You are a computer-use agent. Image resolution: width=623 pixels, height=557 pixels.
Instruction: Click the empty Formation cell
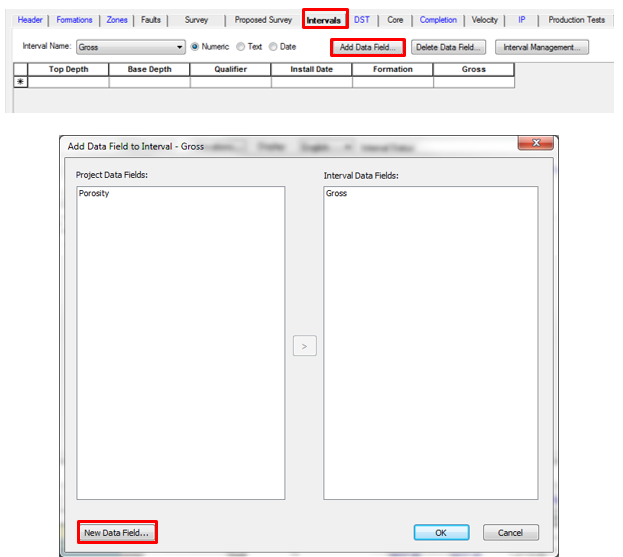(x=393, y=82)
